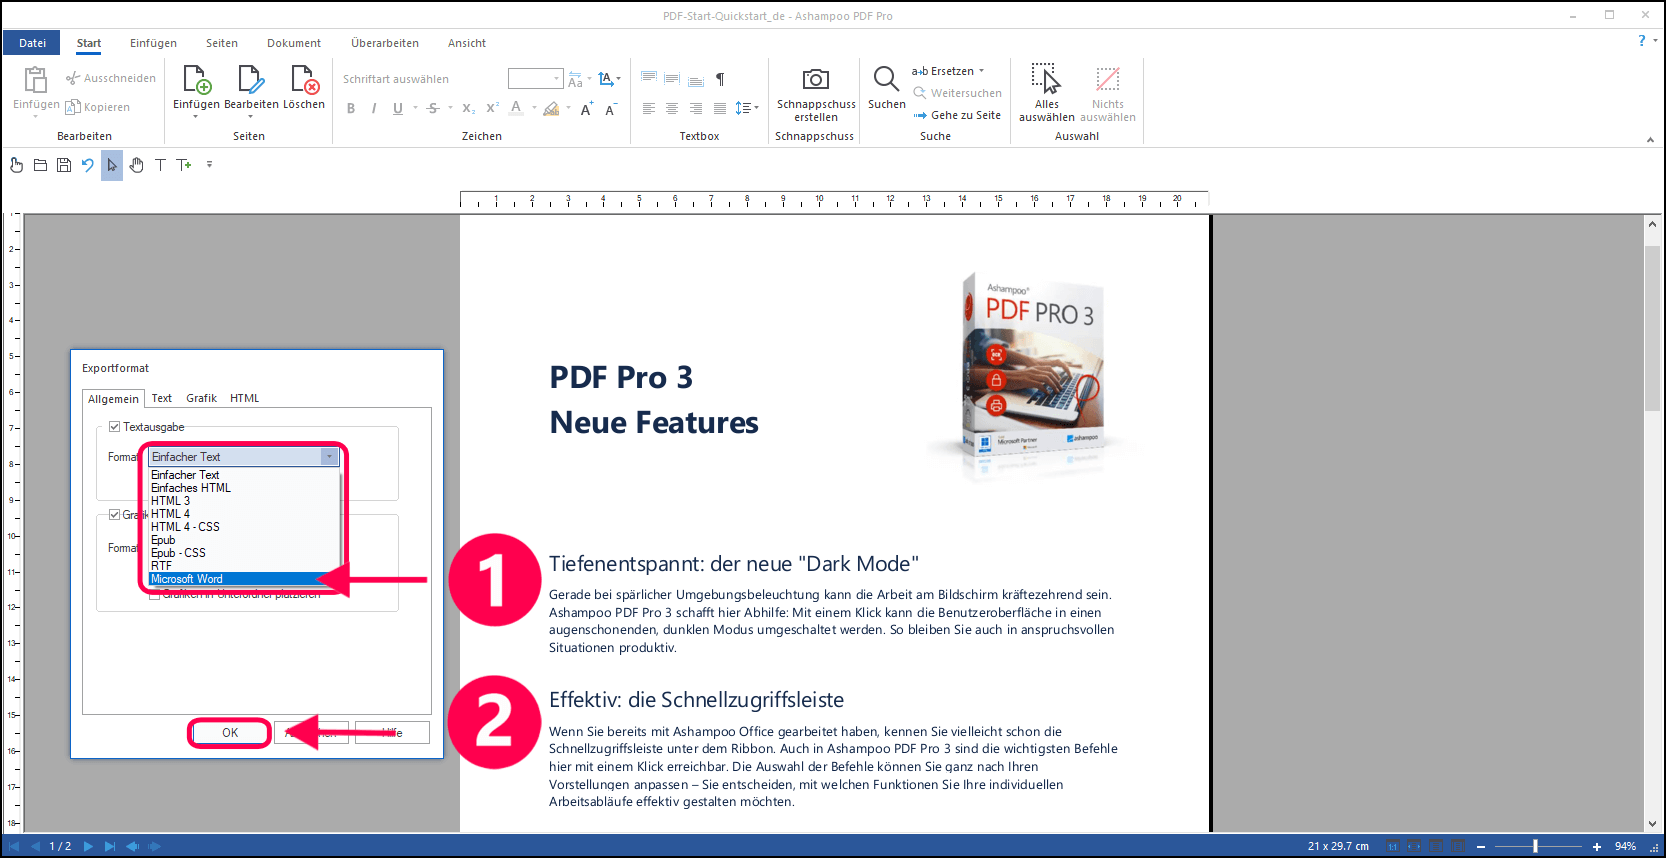The image size is (1666, 858).
Task: Open the Format combo box showing Einfacher Text
Action: pyautogui.click(x=244, y=457)
